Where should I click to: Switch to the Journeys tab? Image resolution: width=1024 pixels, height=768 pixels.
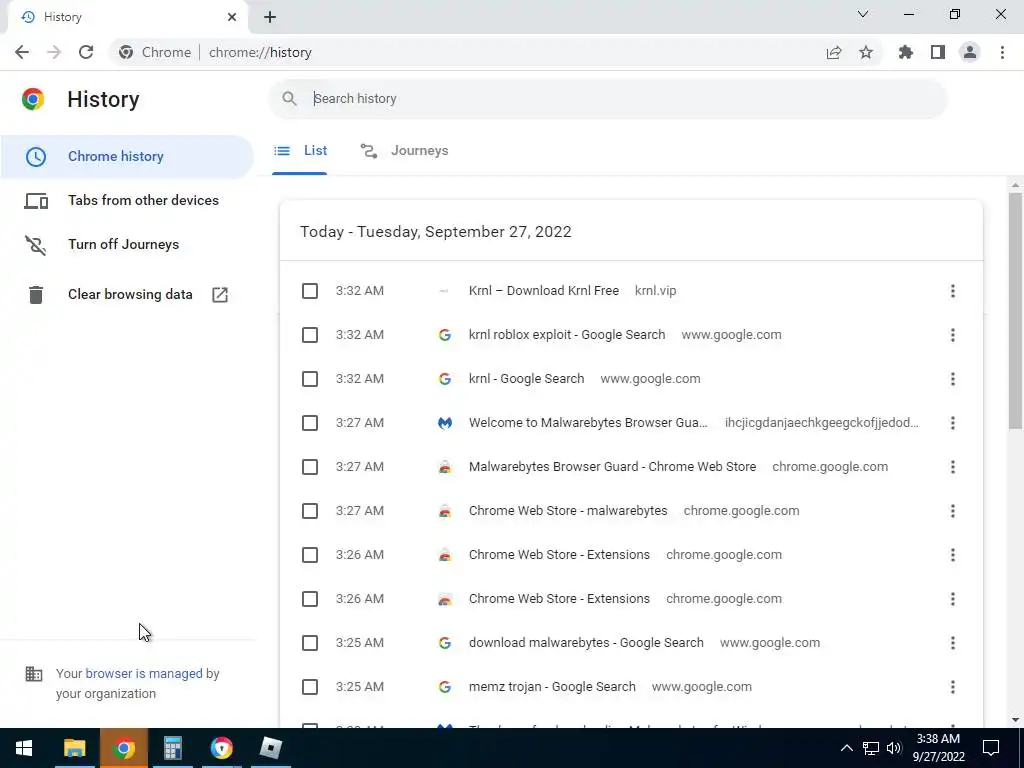click(x=404, y=151)
